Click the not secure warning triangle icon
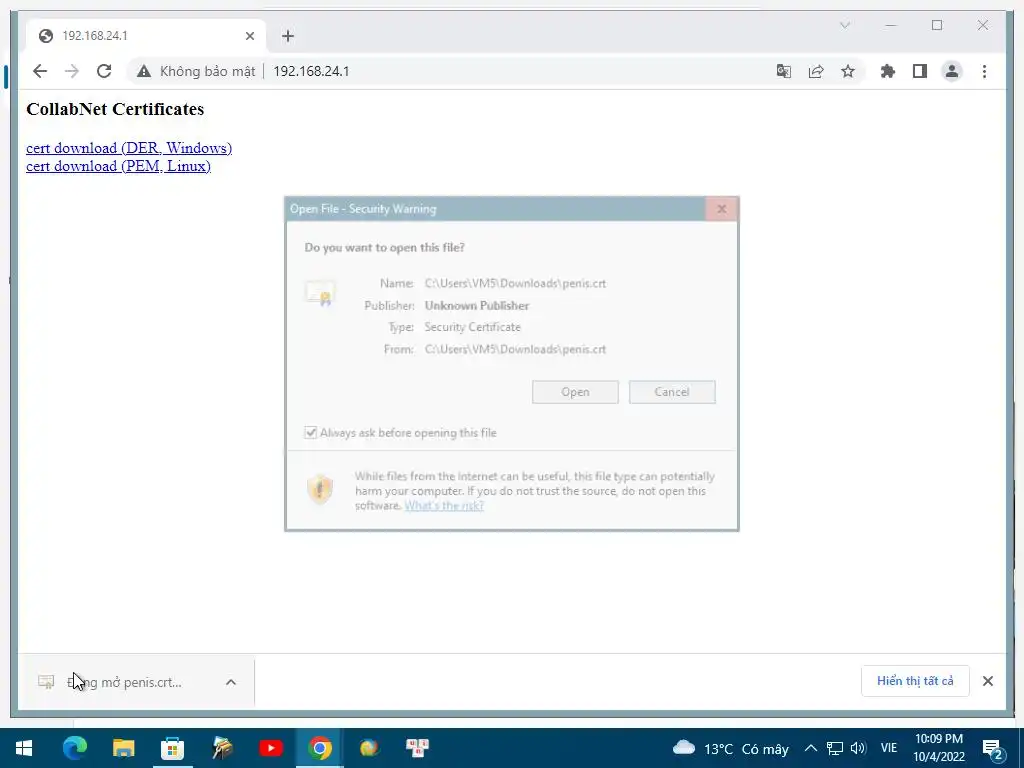Viewport: 1024px width, 768px height. point(144,71)
